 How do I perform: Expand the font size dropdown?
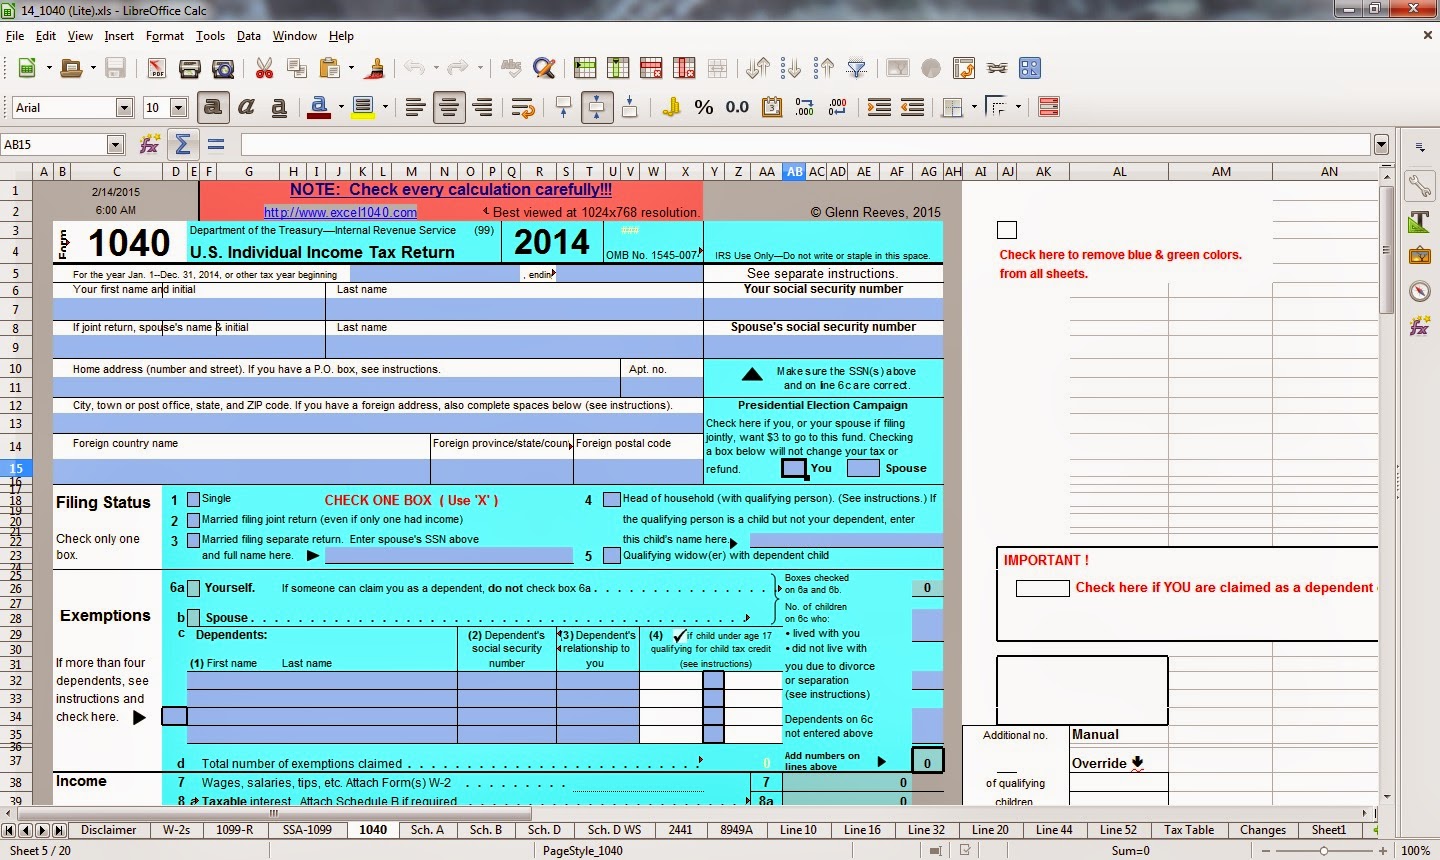[179, 108]
